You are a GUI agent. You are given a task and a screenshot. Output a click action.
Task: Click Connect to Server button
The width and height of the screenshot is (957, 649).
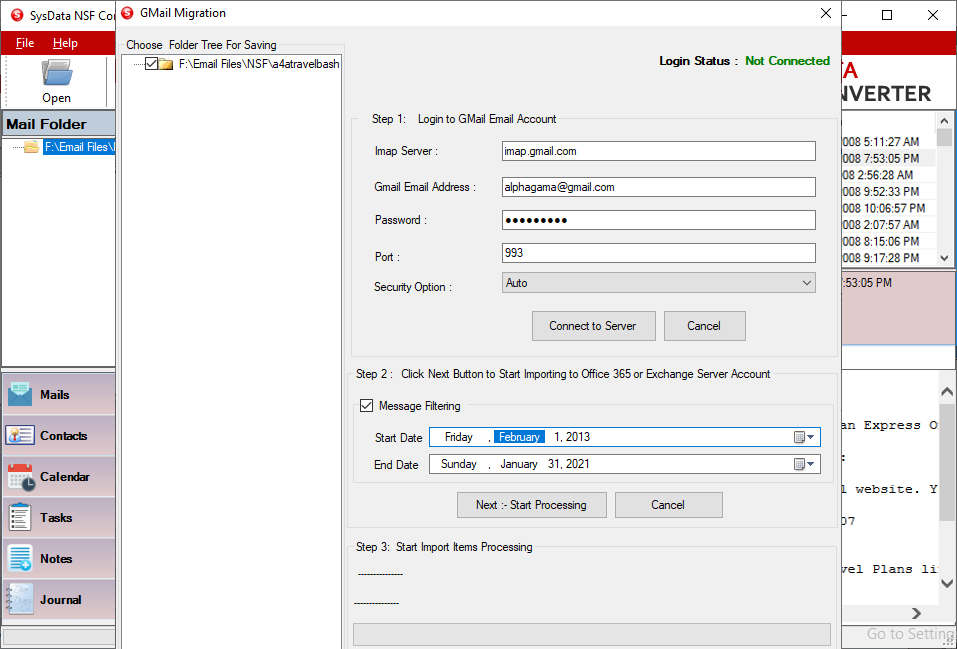(593, 326)
